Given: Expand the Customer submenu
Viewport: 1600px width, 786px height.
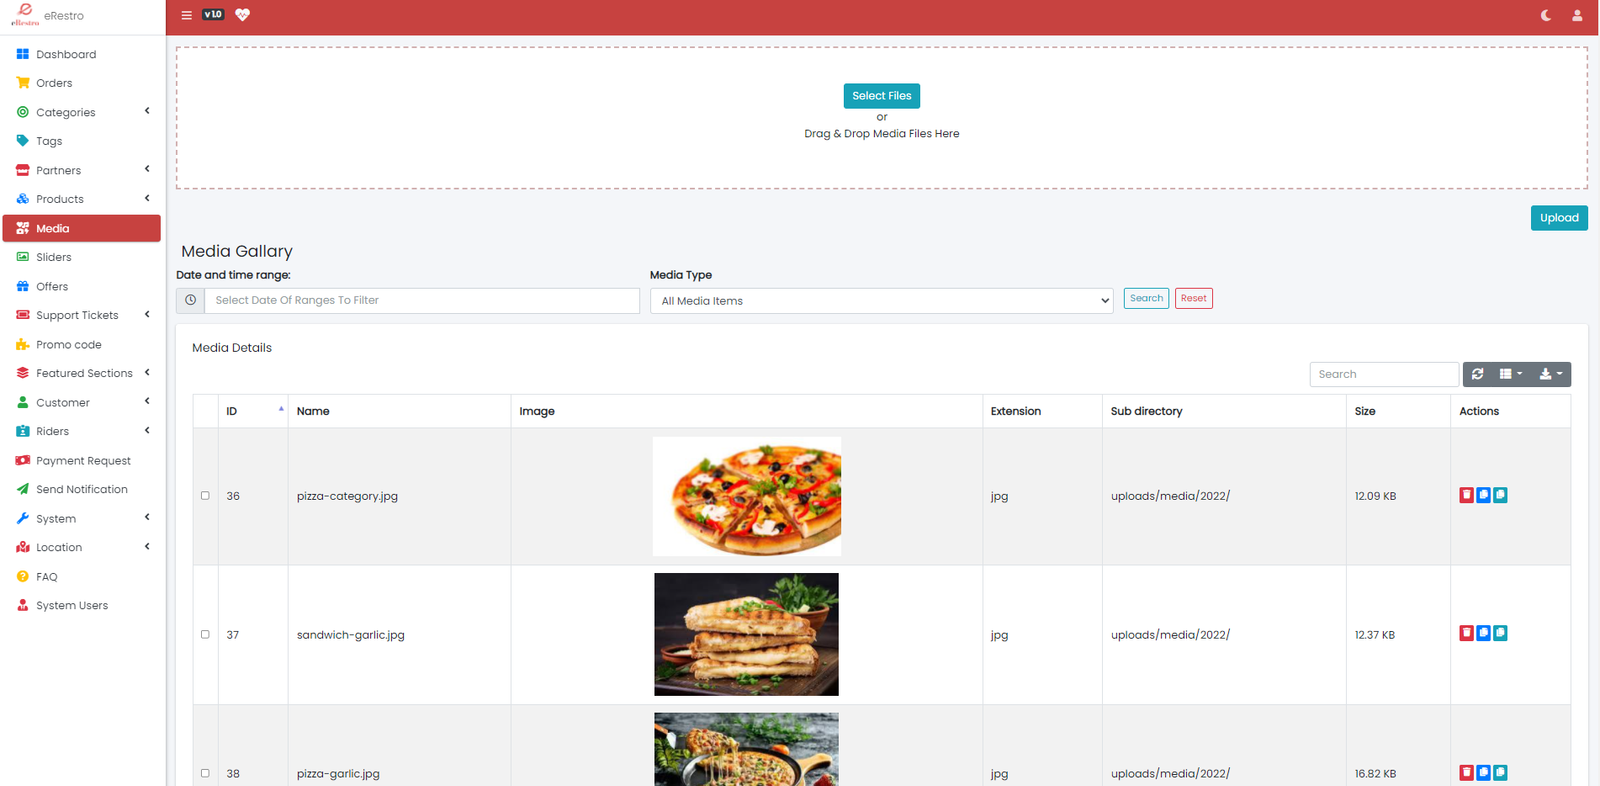Looking at the screenshot, I should (x=81, y=402).
